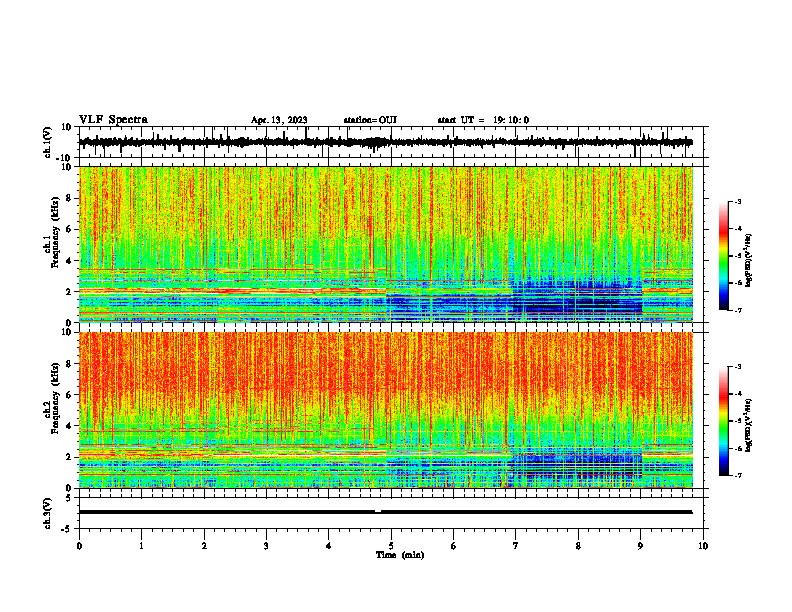
Task: Click the "4" kHz tick on ch.2 axis
Action: [x=70, y=426]
